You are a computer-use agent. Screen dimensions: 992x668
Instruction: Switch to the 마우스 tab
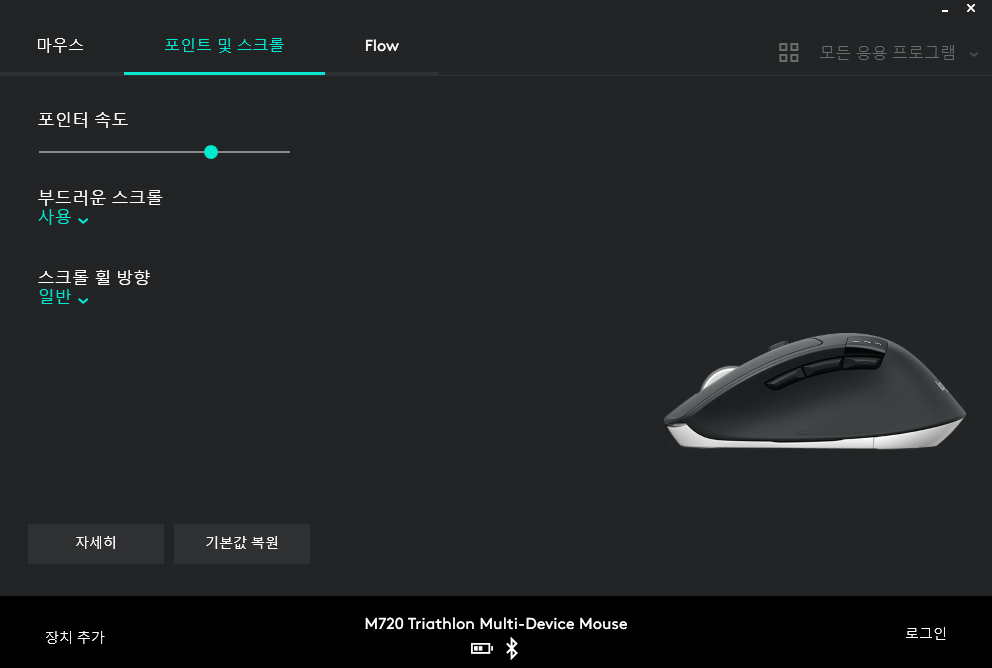(60, 46)
